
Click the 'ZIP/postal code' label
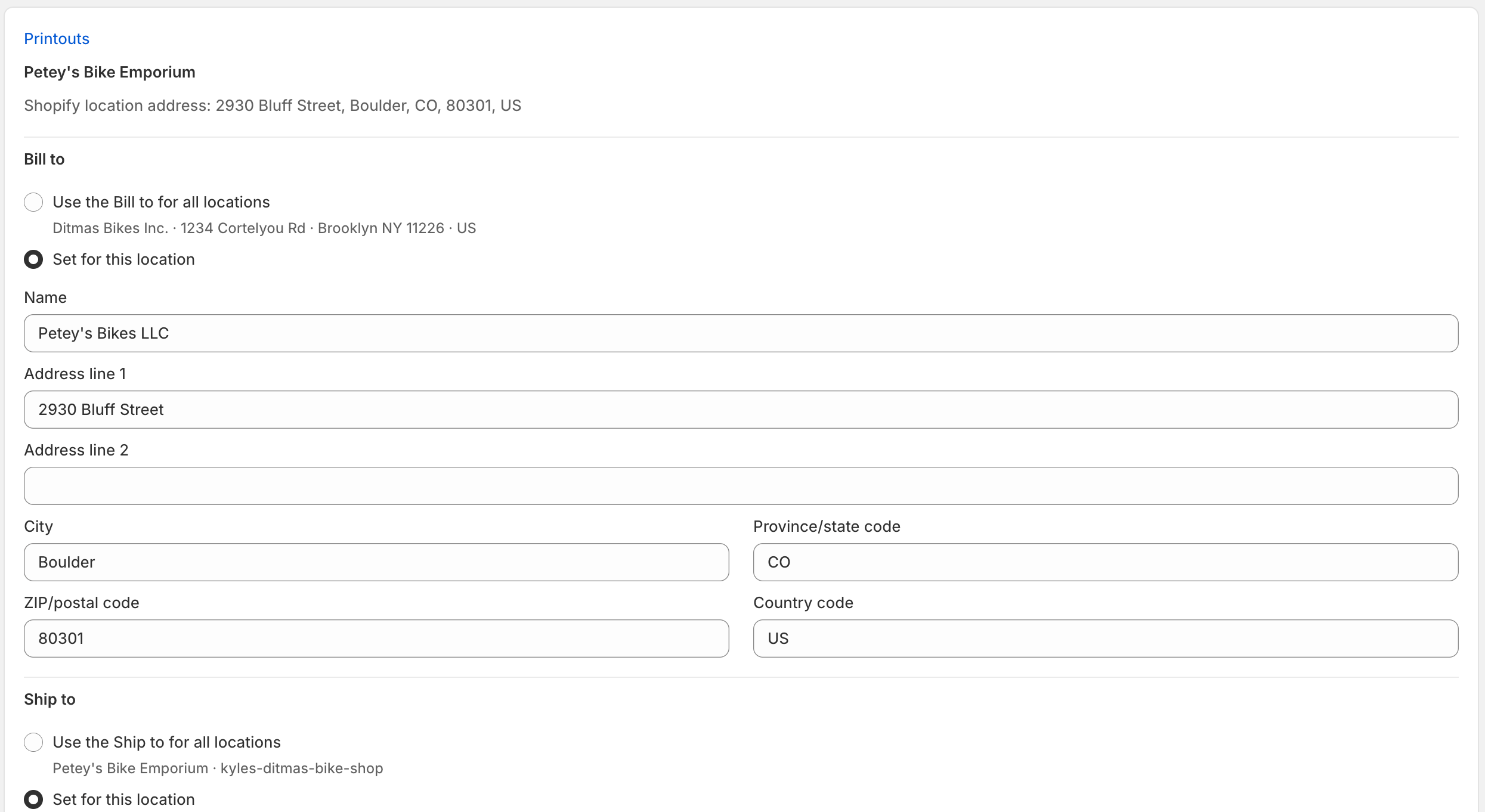tap(82, 603)
